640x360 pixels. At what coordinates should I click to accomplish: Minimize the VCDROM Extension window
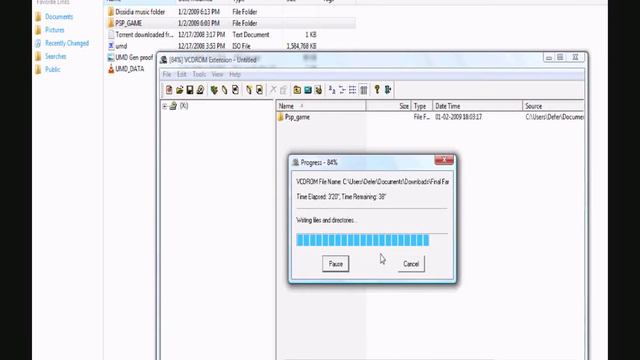point(549,58)
